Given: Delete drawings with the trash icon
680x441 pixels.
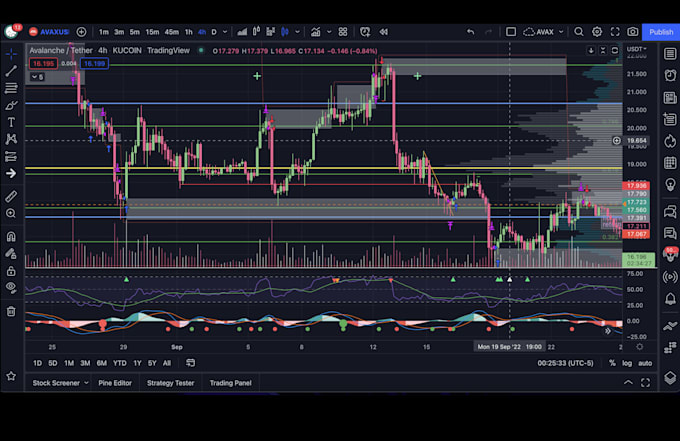Looking at the screenshot, I should tap(11, 311).
